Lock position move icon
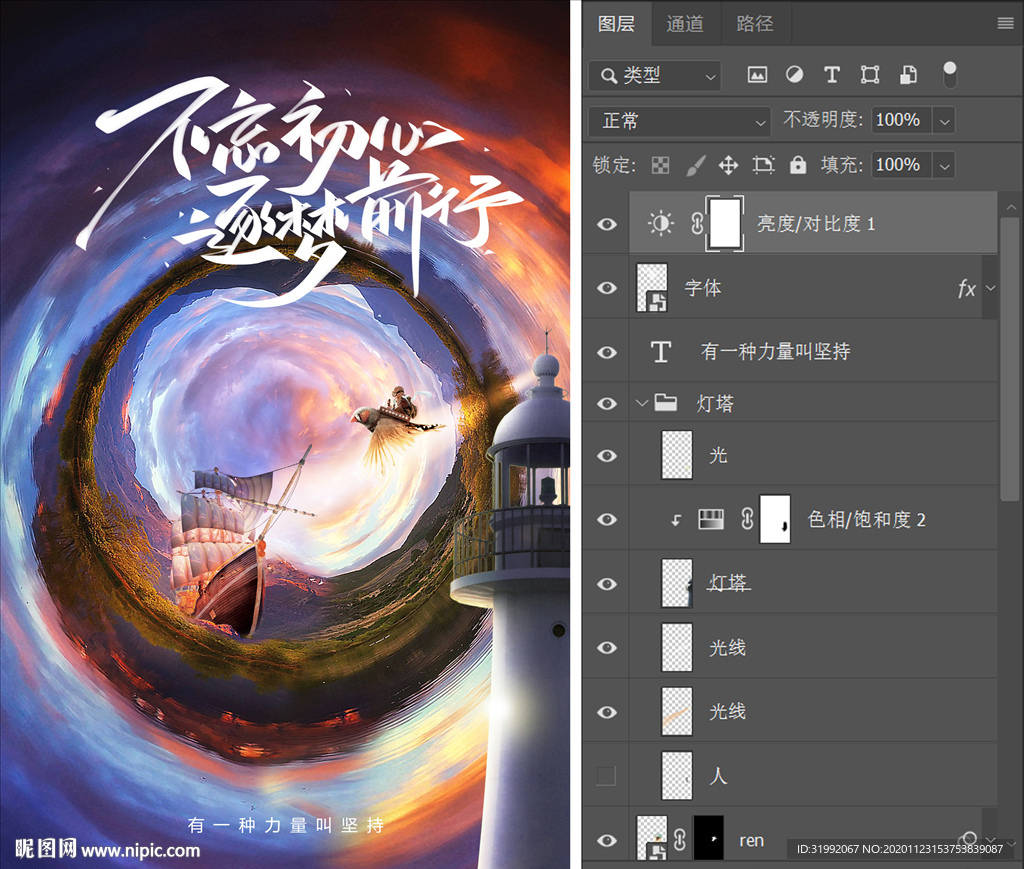The image size is (1024, 869). tap(728, 165)
